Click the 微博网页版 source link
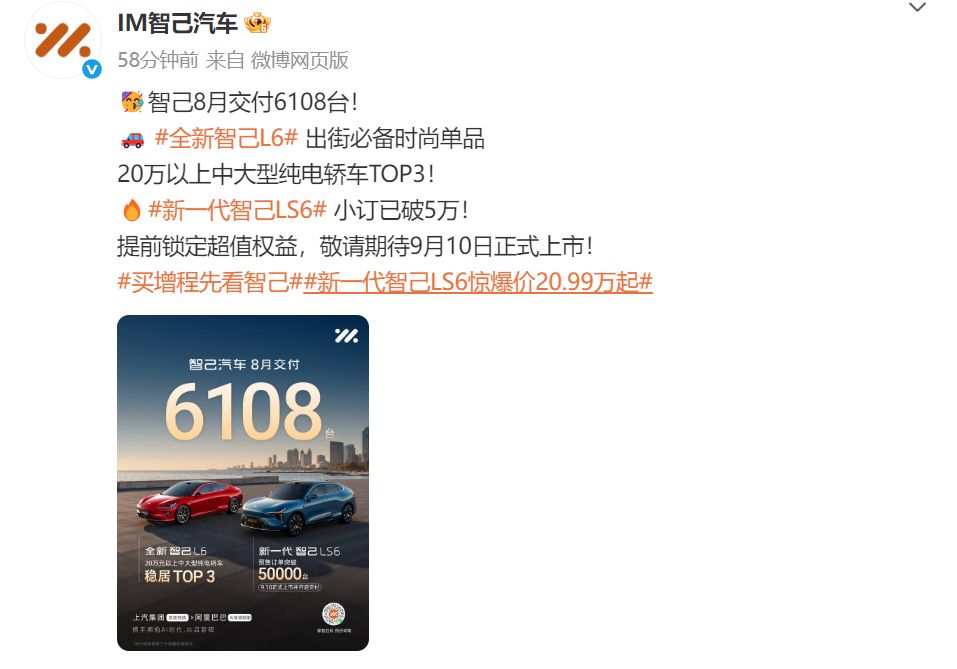 point(300,60)
